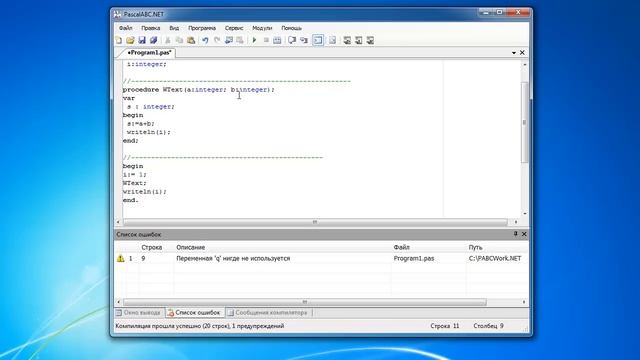Click the middle of three rightmost toolbar icons
The height and width of the screenshot is (360, 640).
coord(358,40)
